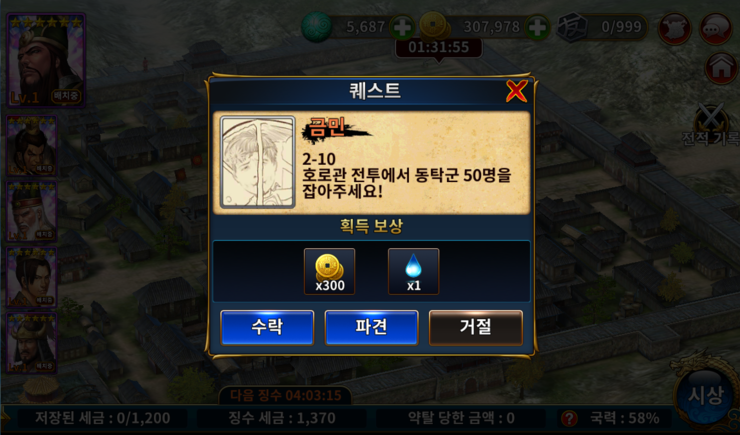Open the red map scroll icon

(674, 28)
